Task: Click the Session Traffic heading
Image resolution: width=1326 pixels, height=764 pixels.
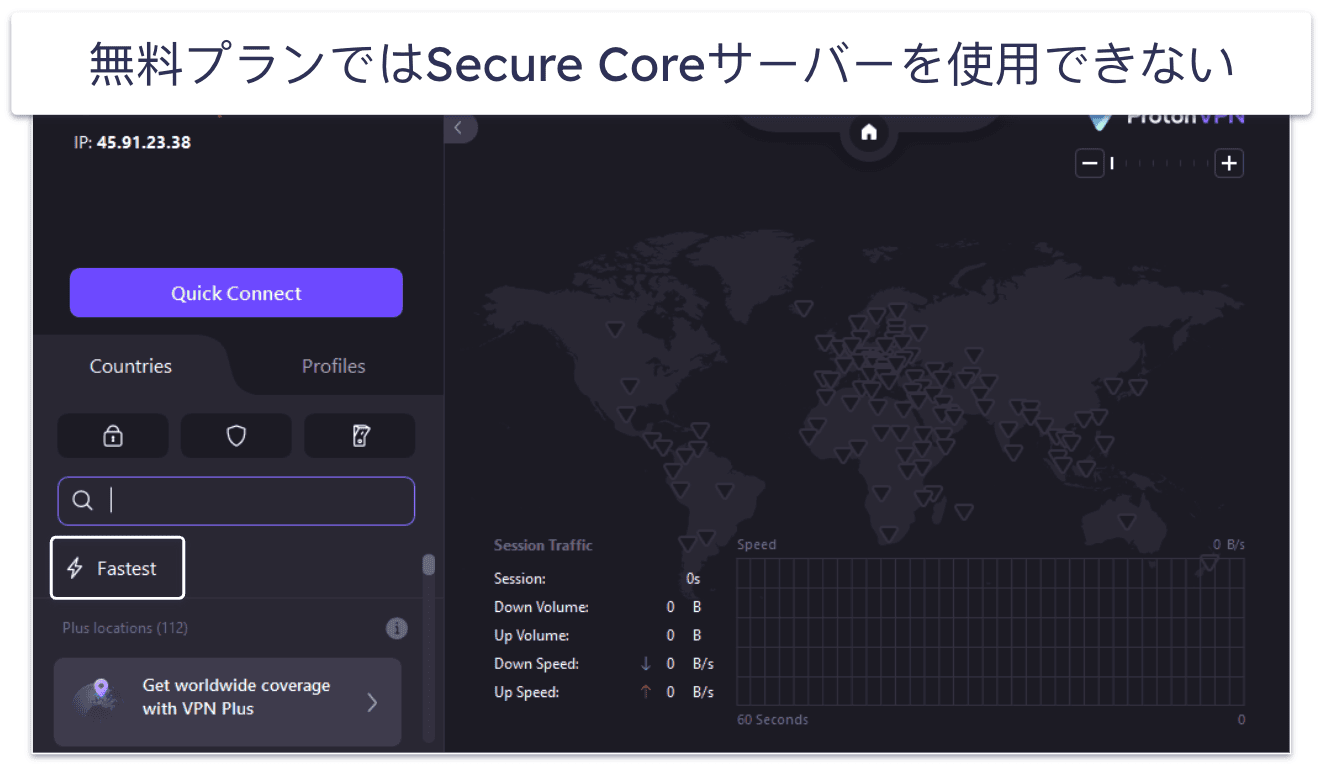Action: [543, 545]
